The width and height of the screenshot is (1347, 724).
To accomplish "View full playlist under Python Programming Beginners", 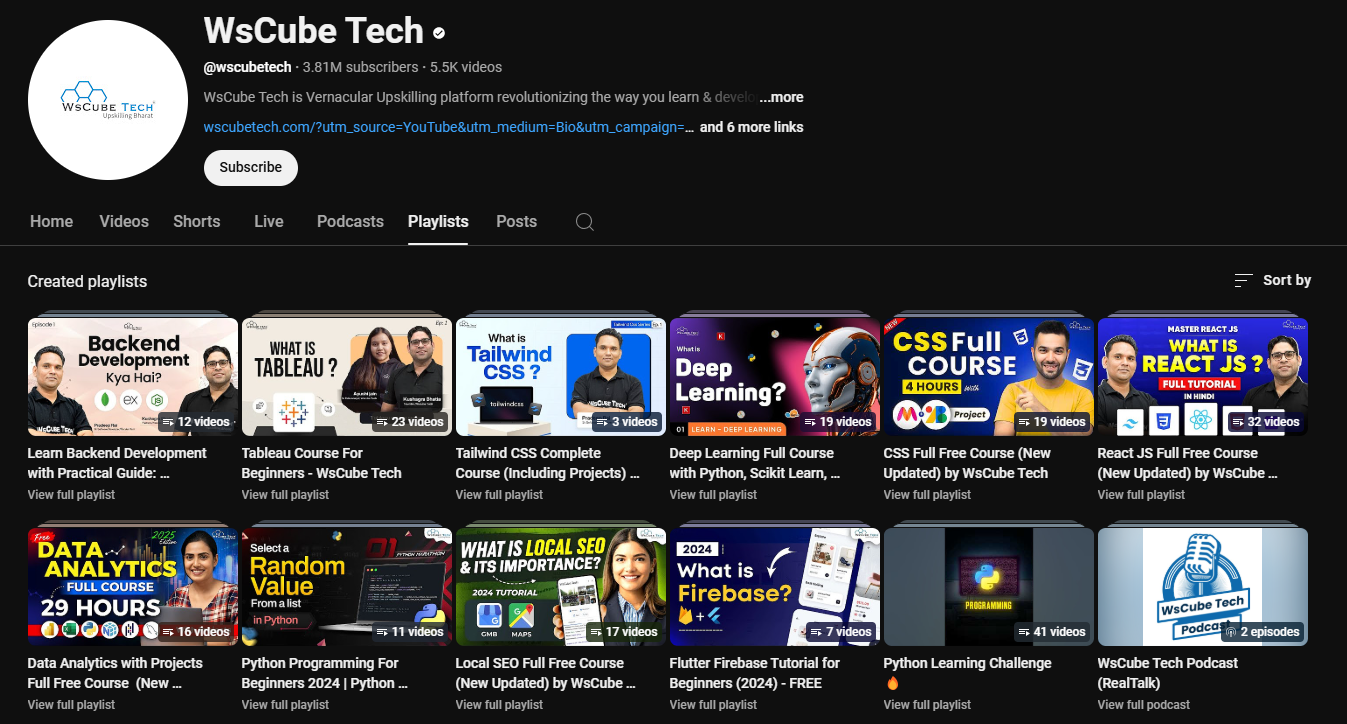I will (285, 705).
